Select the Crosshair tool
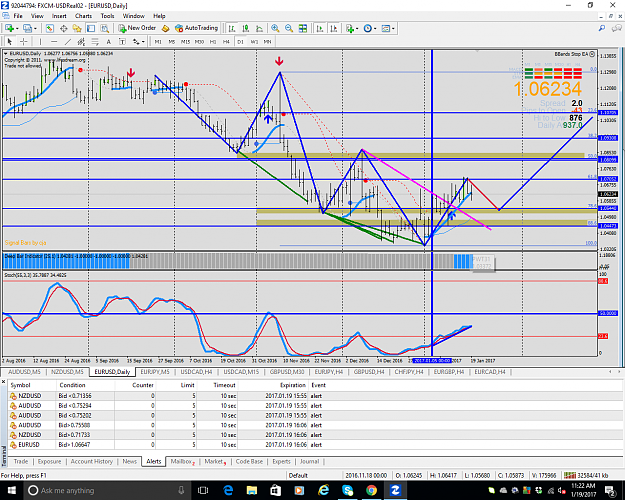Screen dimensions: 625x500 pos(24,41)
